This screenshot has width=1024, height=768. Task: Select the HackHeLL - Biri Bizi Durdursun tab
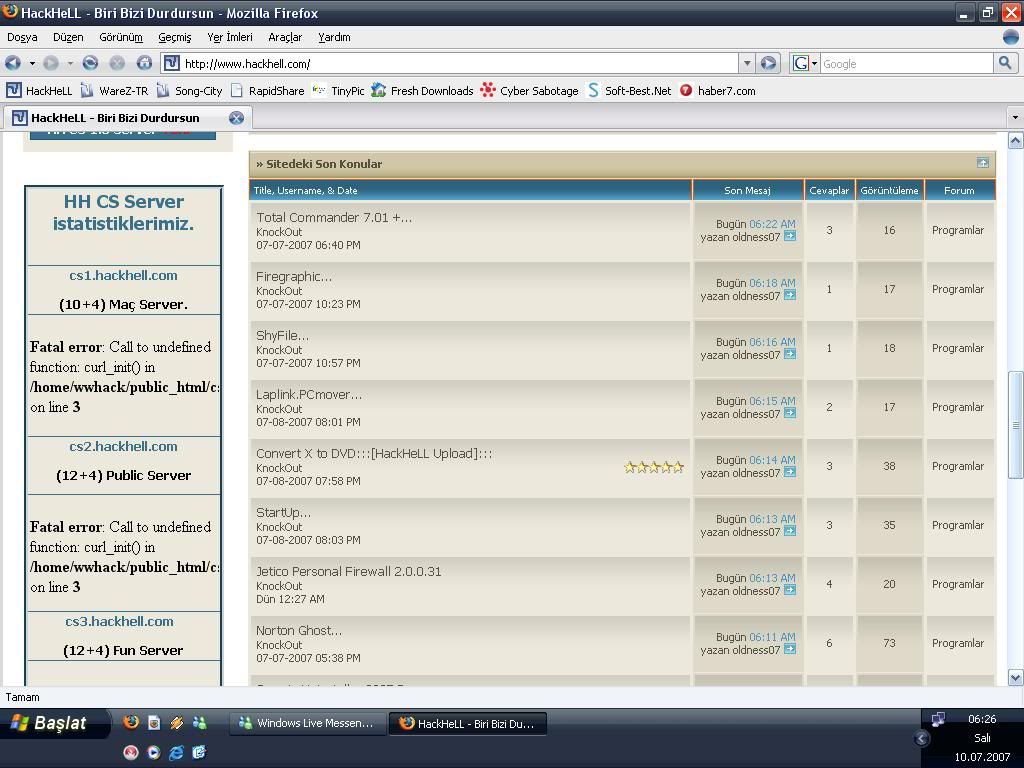127,118
